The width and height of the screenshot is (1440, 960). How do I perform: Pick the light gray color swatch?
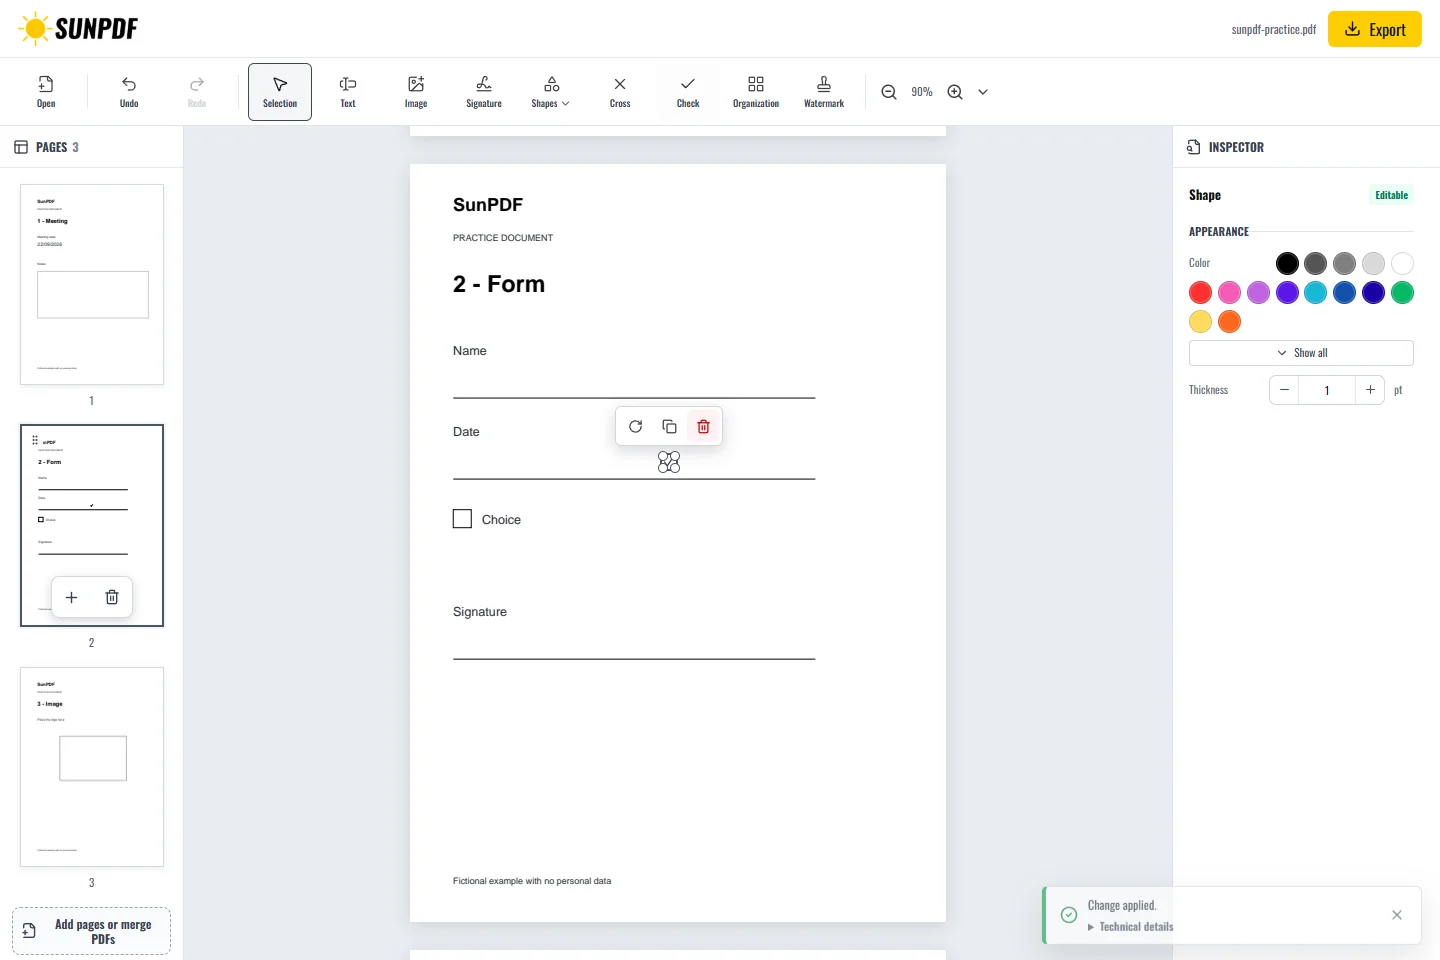[x=1374, y=263]
